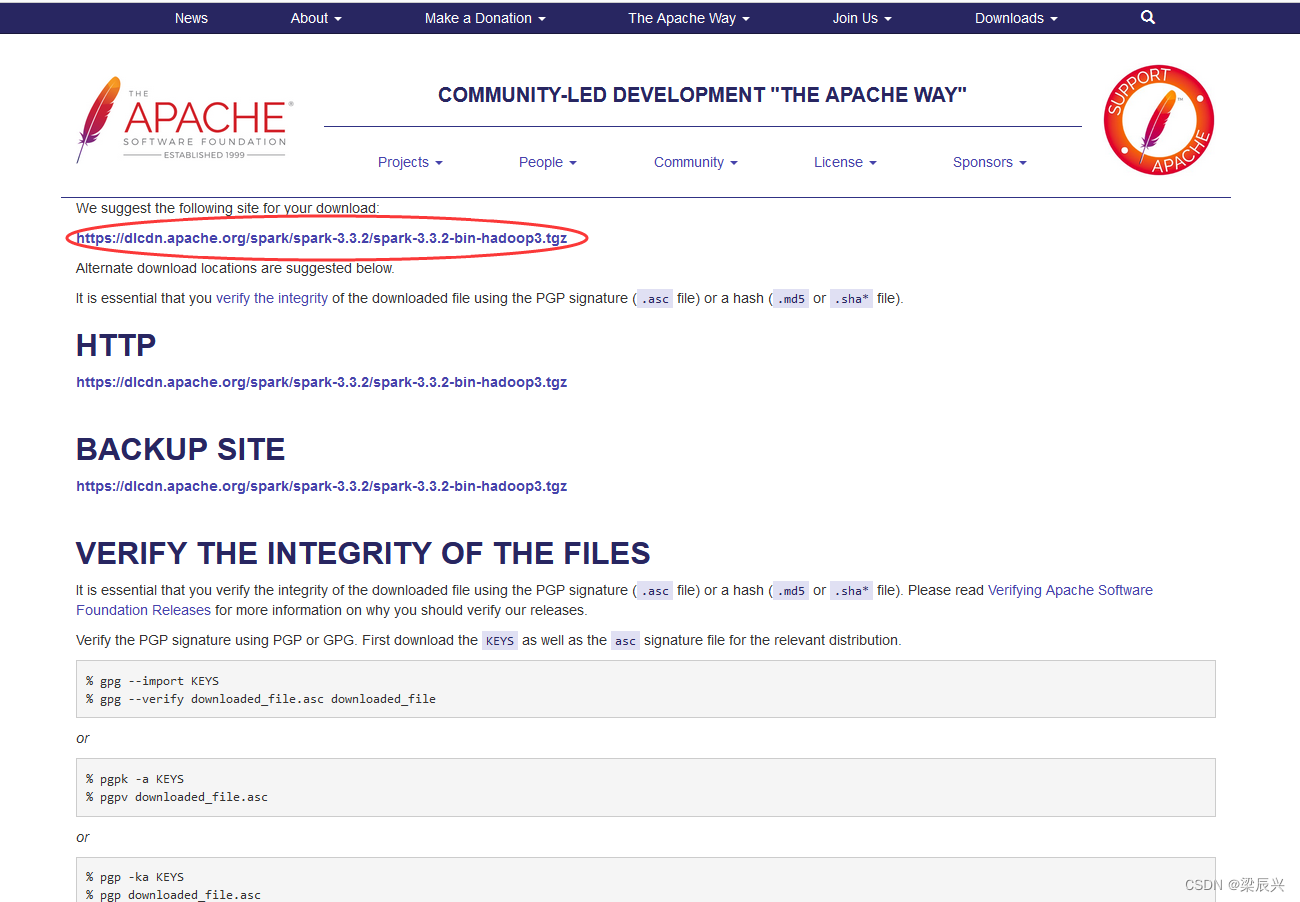Expand The Apache Way dropdown
The width and height of the screenshot is (1300, 902).
tap(689, 18)
